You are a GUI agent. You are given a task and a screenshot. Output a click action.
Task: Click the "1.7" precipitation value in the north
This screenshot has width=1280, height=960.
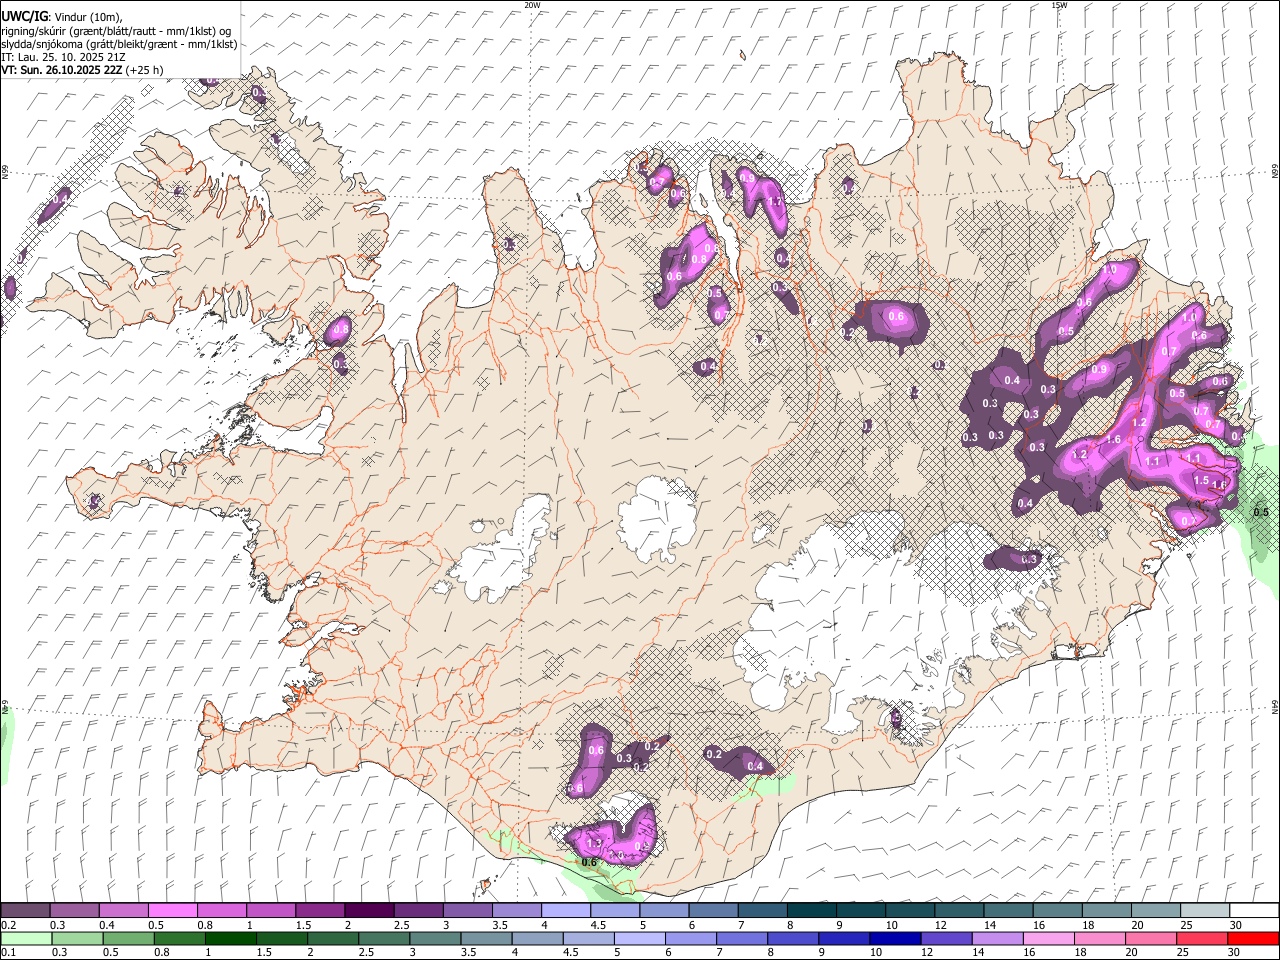click(774, 201)
